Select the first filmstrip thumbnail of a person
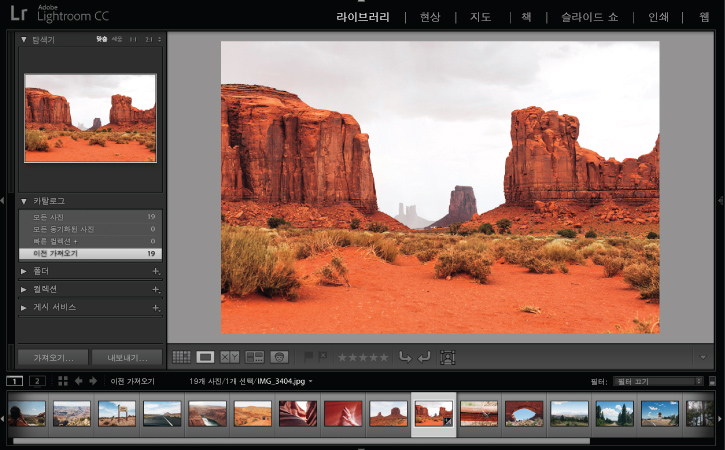725x450 pixels. [27, 413]
